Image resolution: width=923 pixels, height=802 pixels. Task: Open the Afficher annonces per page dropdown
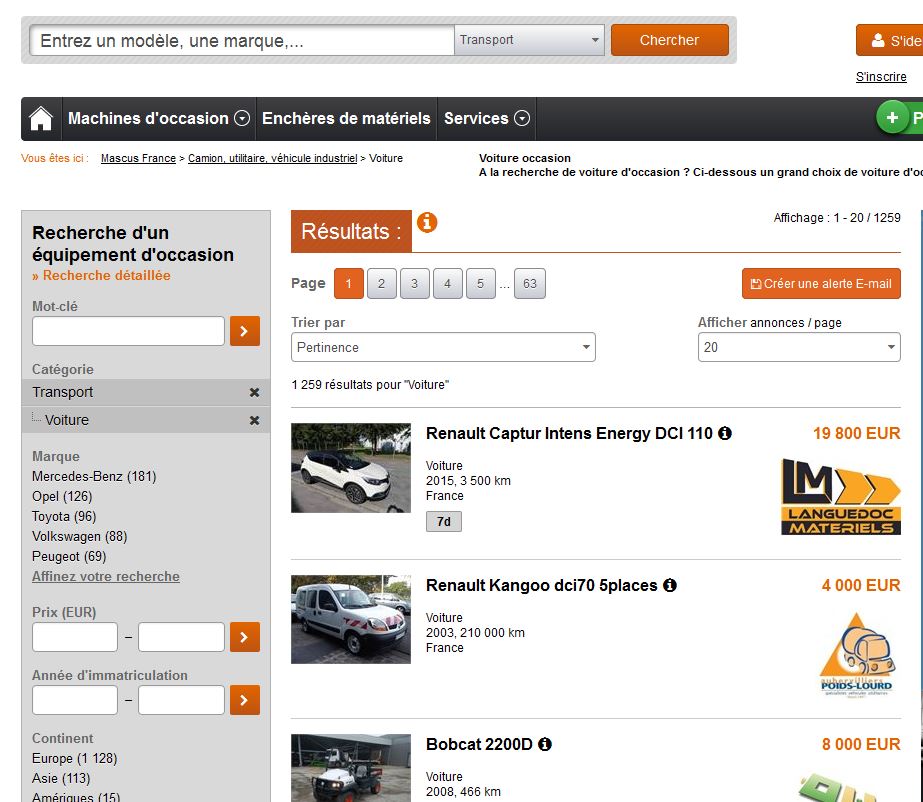click(799, 347)
